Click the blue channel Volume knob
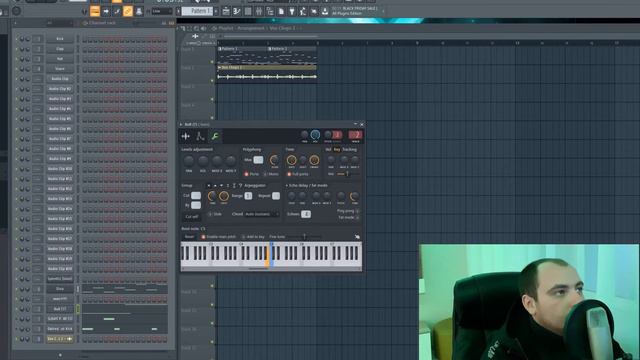Viewport: 640px width, 360px height. coord(315,135)
